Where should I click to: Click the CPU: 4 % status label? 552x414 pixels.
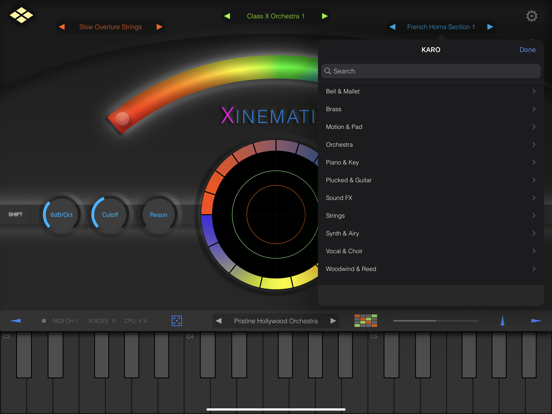coord(136,321)
